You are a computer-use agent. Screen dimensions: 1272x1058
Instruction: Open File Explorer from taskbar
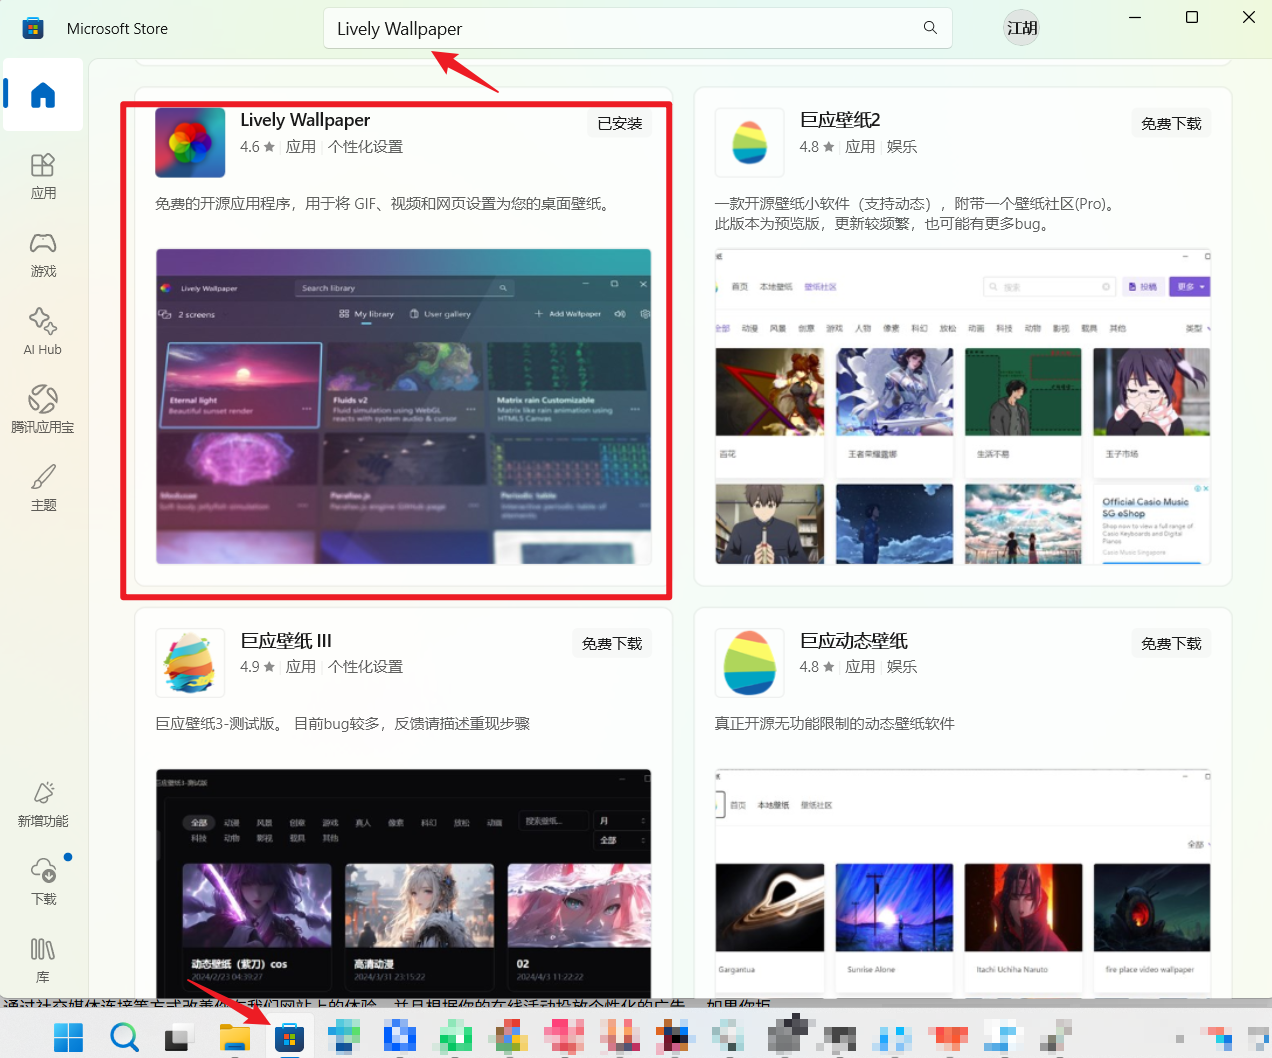tap(235, 1037)
